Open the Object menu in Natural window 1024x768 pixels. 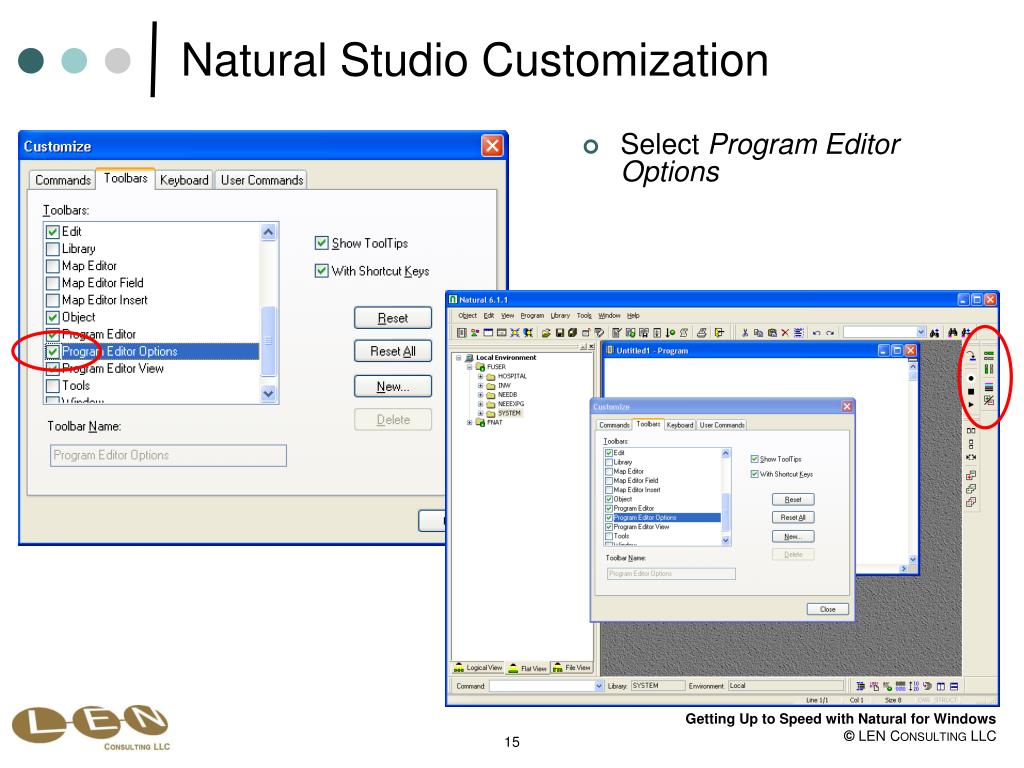468,315
